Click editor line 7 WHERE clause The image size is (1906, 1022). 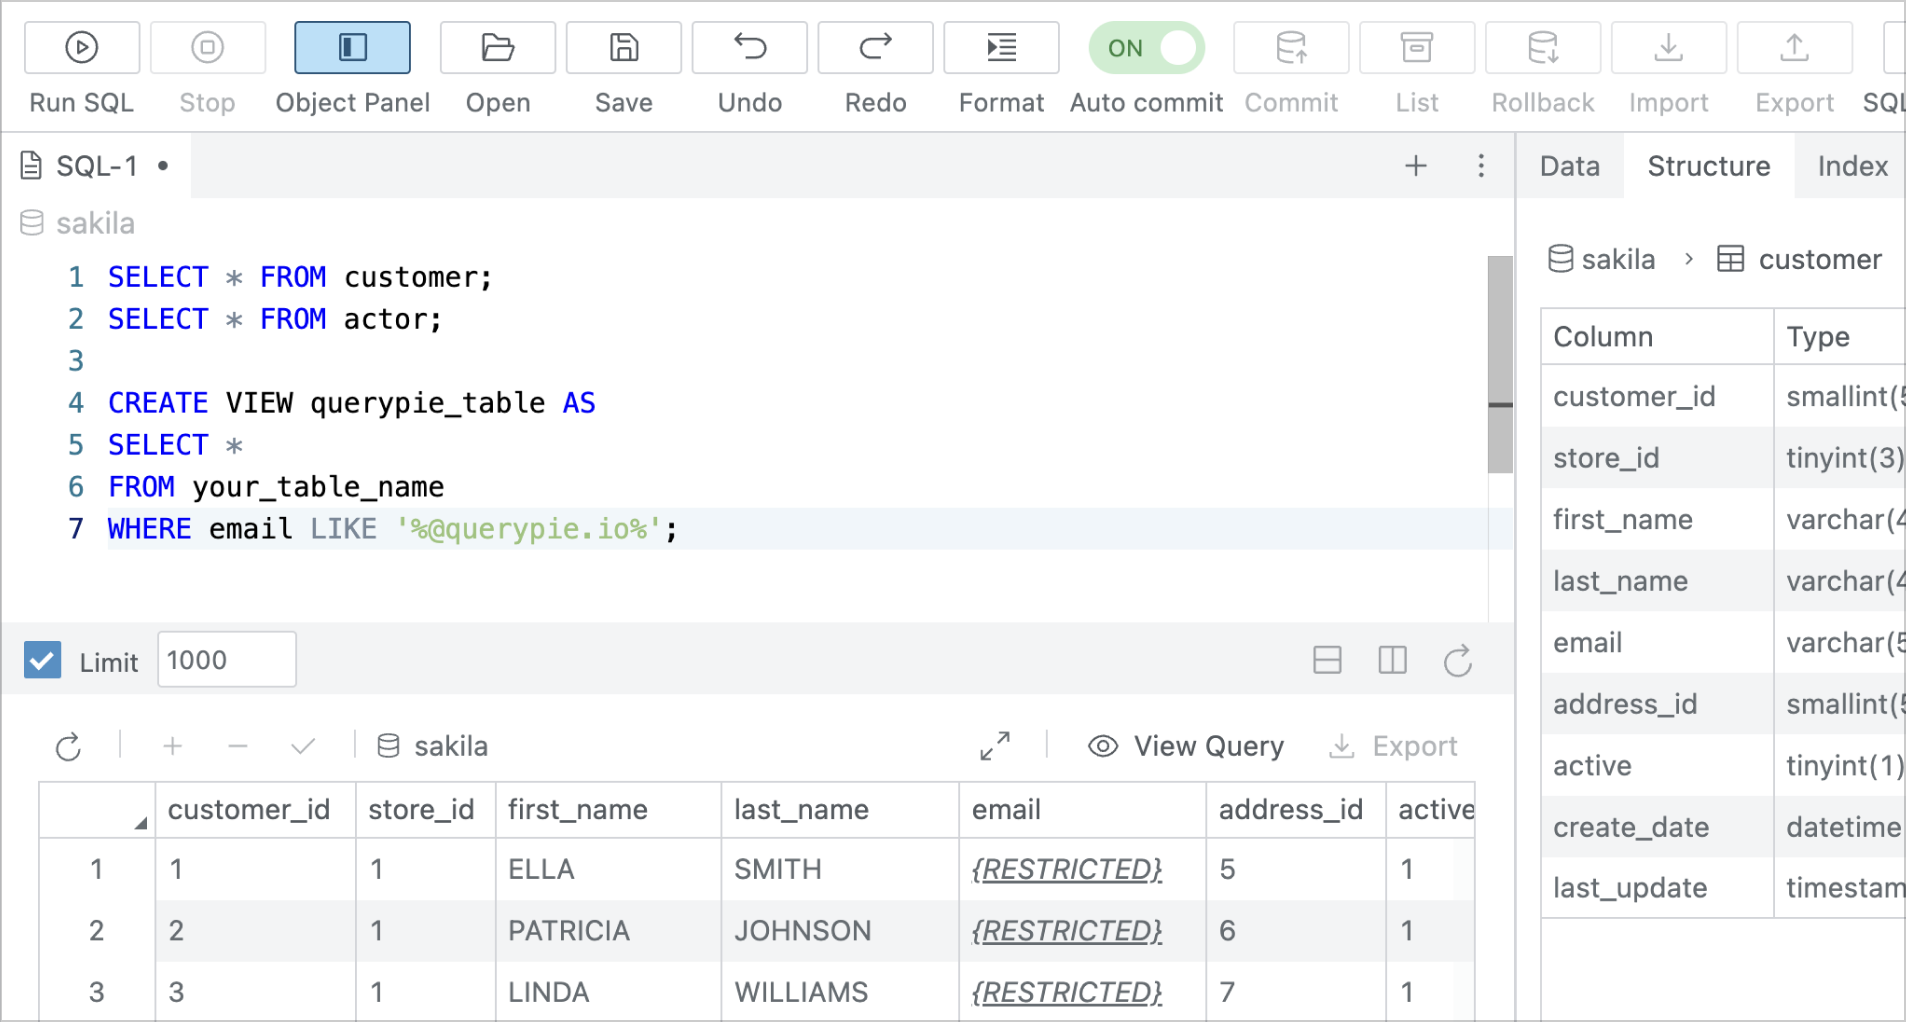pos(392,528)
